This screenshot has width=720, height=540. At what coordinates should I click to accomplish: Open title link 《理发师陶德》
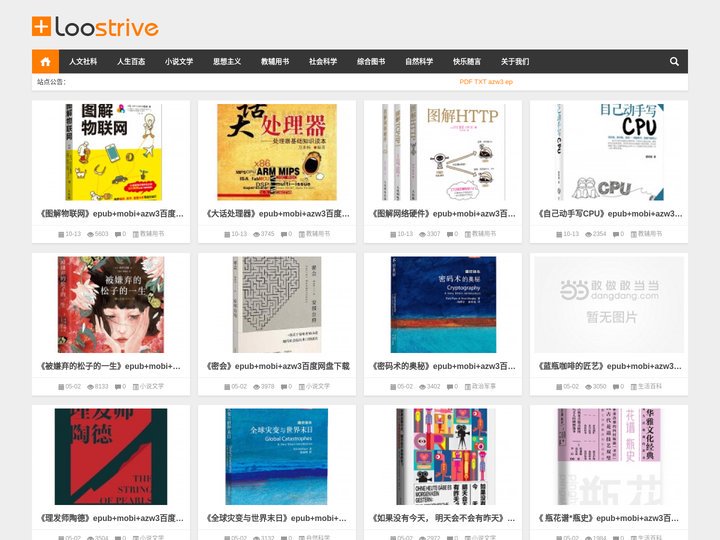pyautogui.click(x=111, y=518)
